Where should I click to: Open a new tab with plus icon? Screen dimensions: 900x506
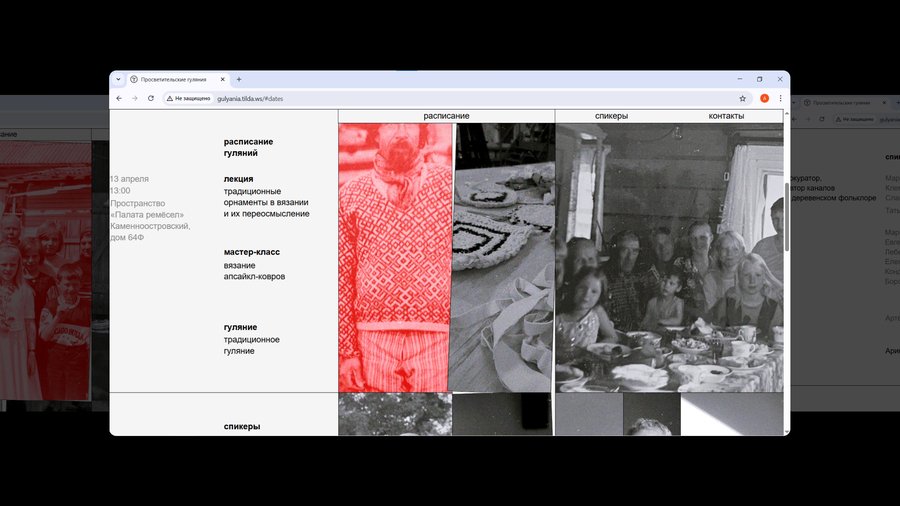(x=239, y=80)
